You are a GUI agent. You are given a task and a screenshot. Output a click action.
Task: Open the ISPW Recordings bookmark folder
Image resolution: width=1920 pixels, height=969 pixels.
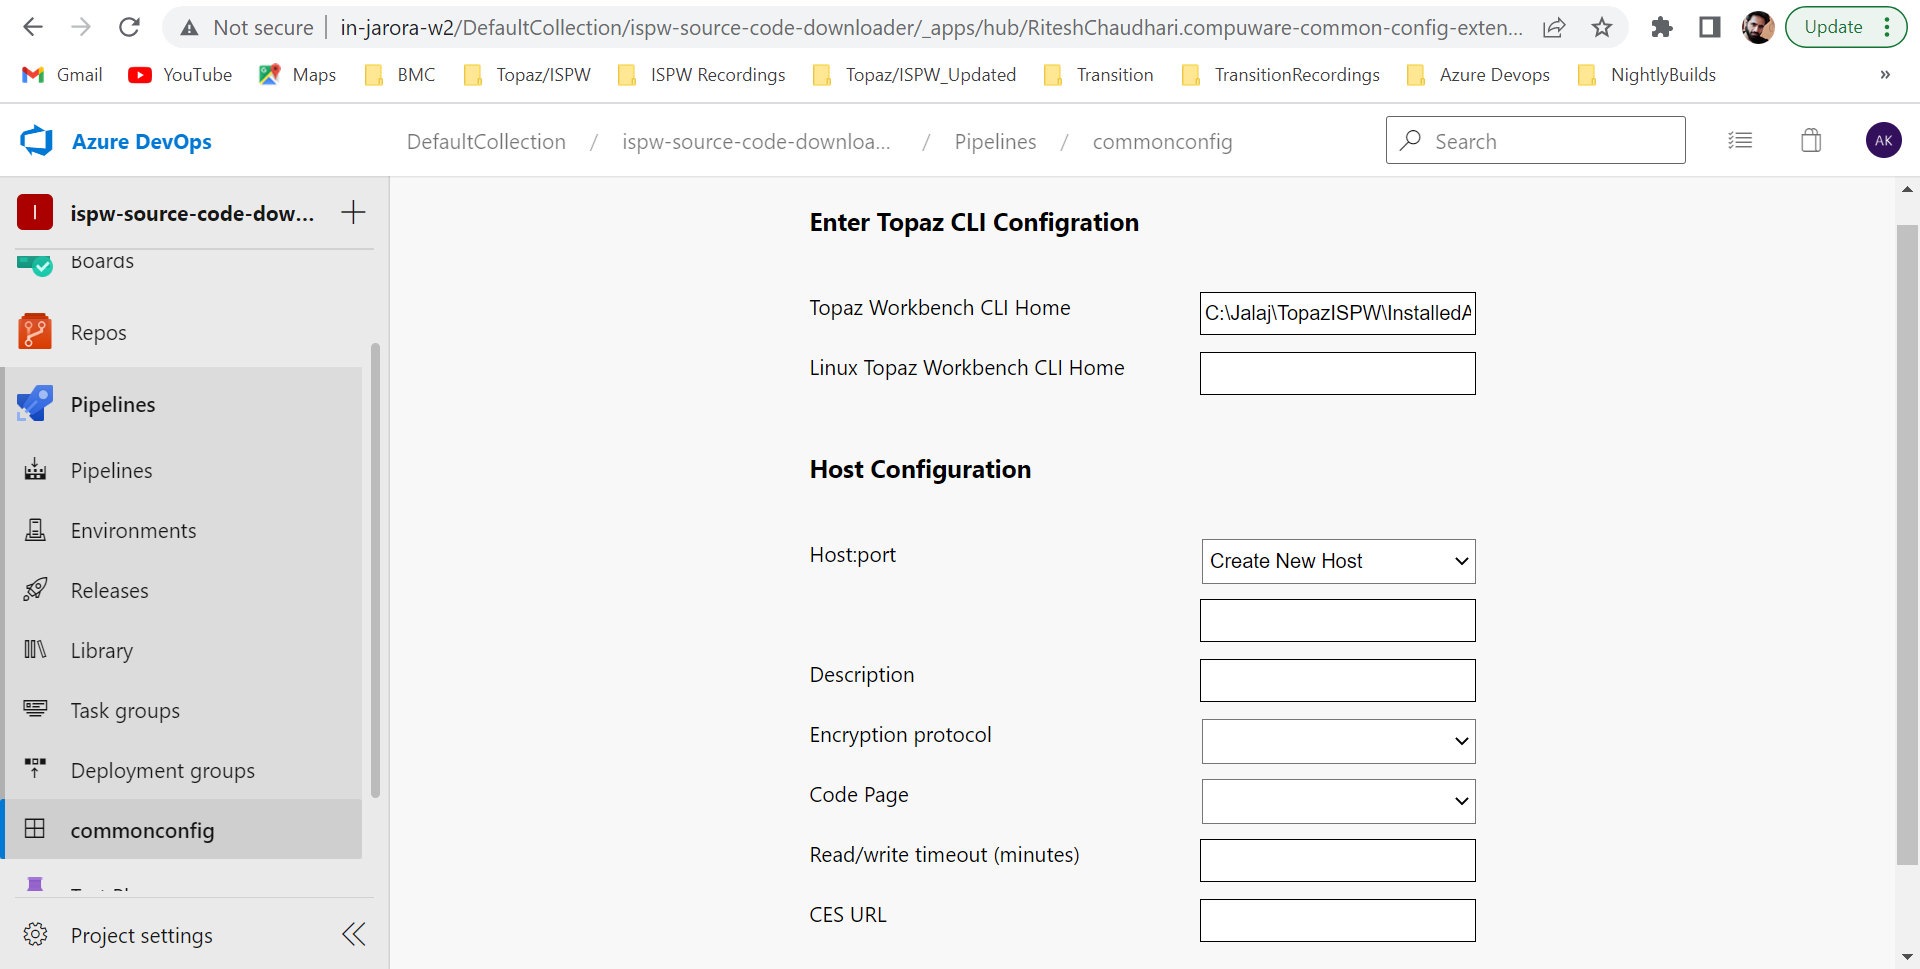(x=702, y=75)
